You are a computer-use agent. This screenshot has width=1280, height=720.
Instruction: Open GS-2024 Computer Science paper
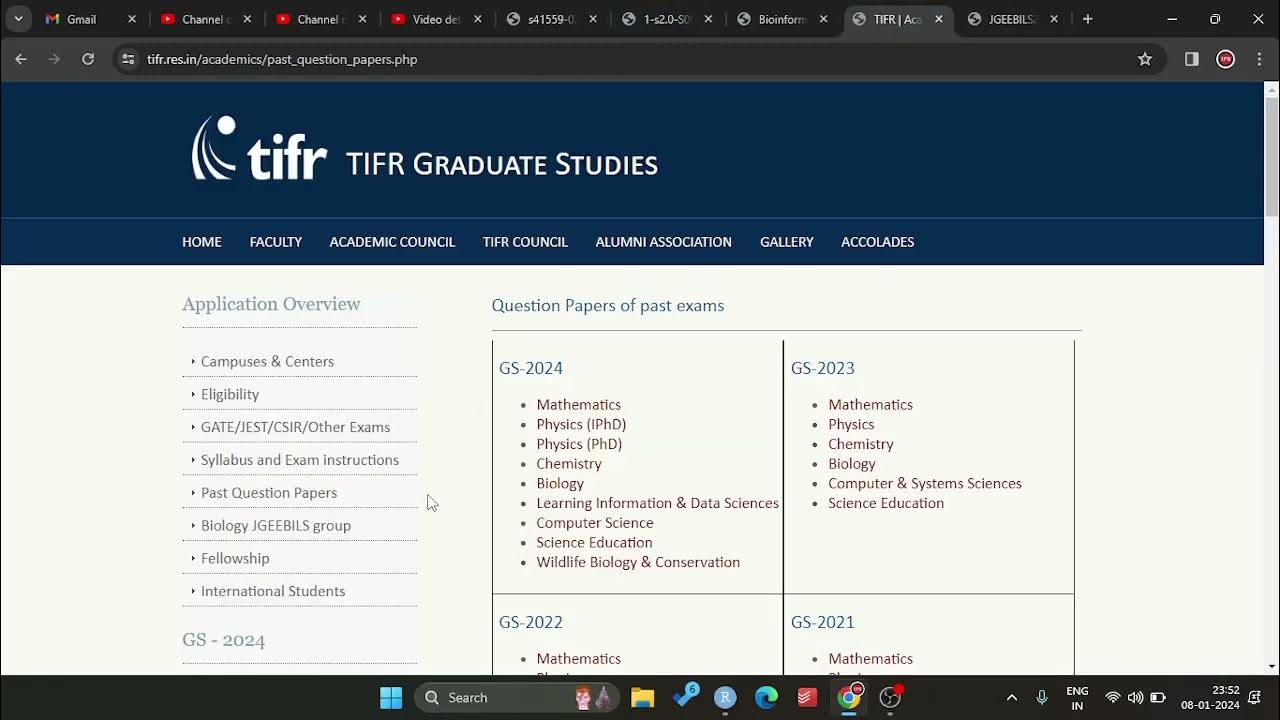(x=595, y=523)
